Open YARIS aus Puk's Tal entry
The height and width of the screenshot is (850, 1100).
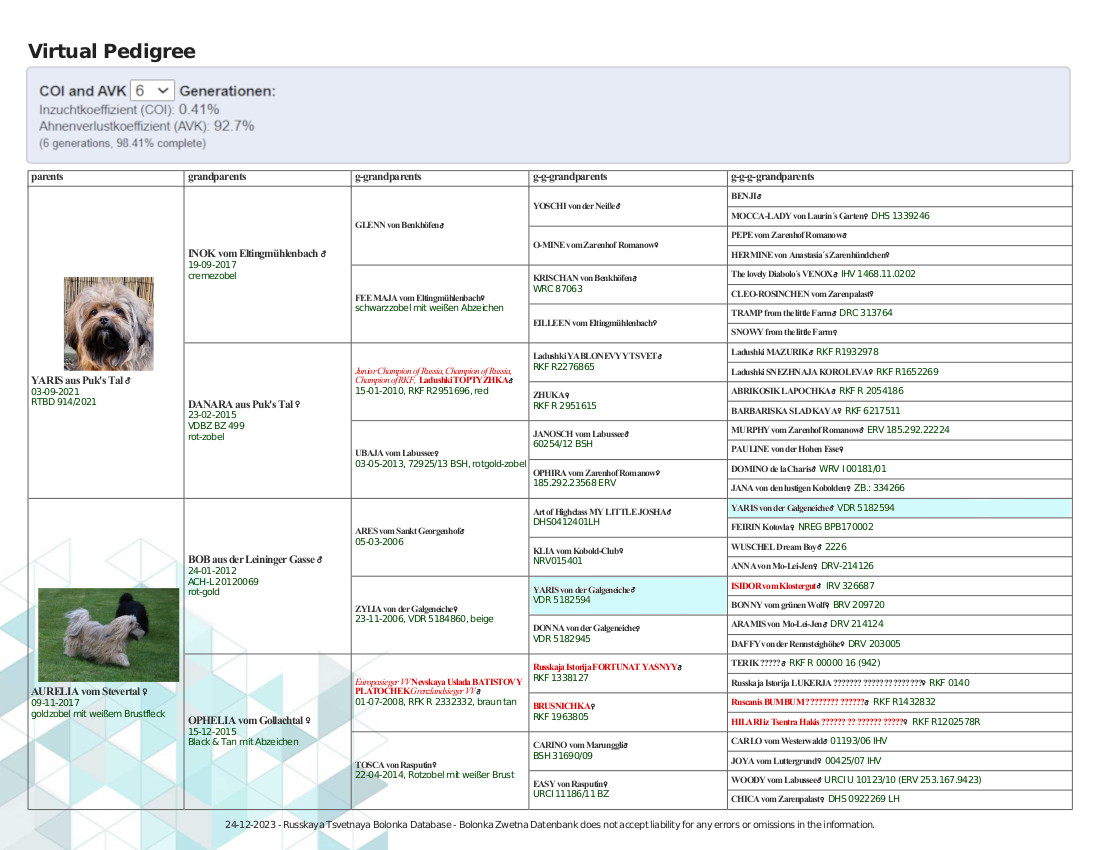[81, 380]
